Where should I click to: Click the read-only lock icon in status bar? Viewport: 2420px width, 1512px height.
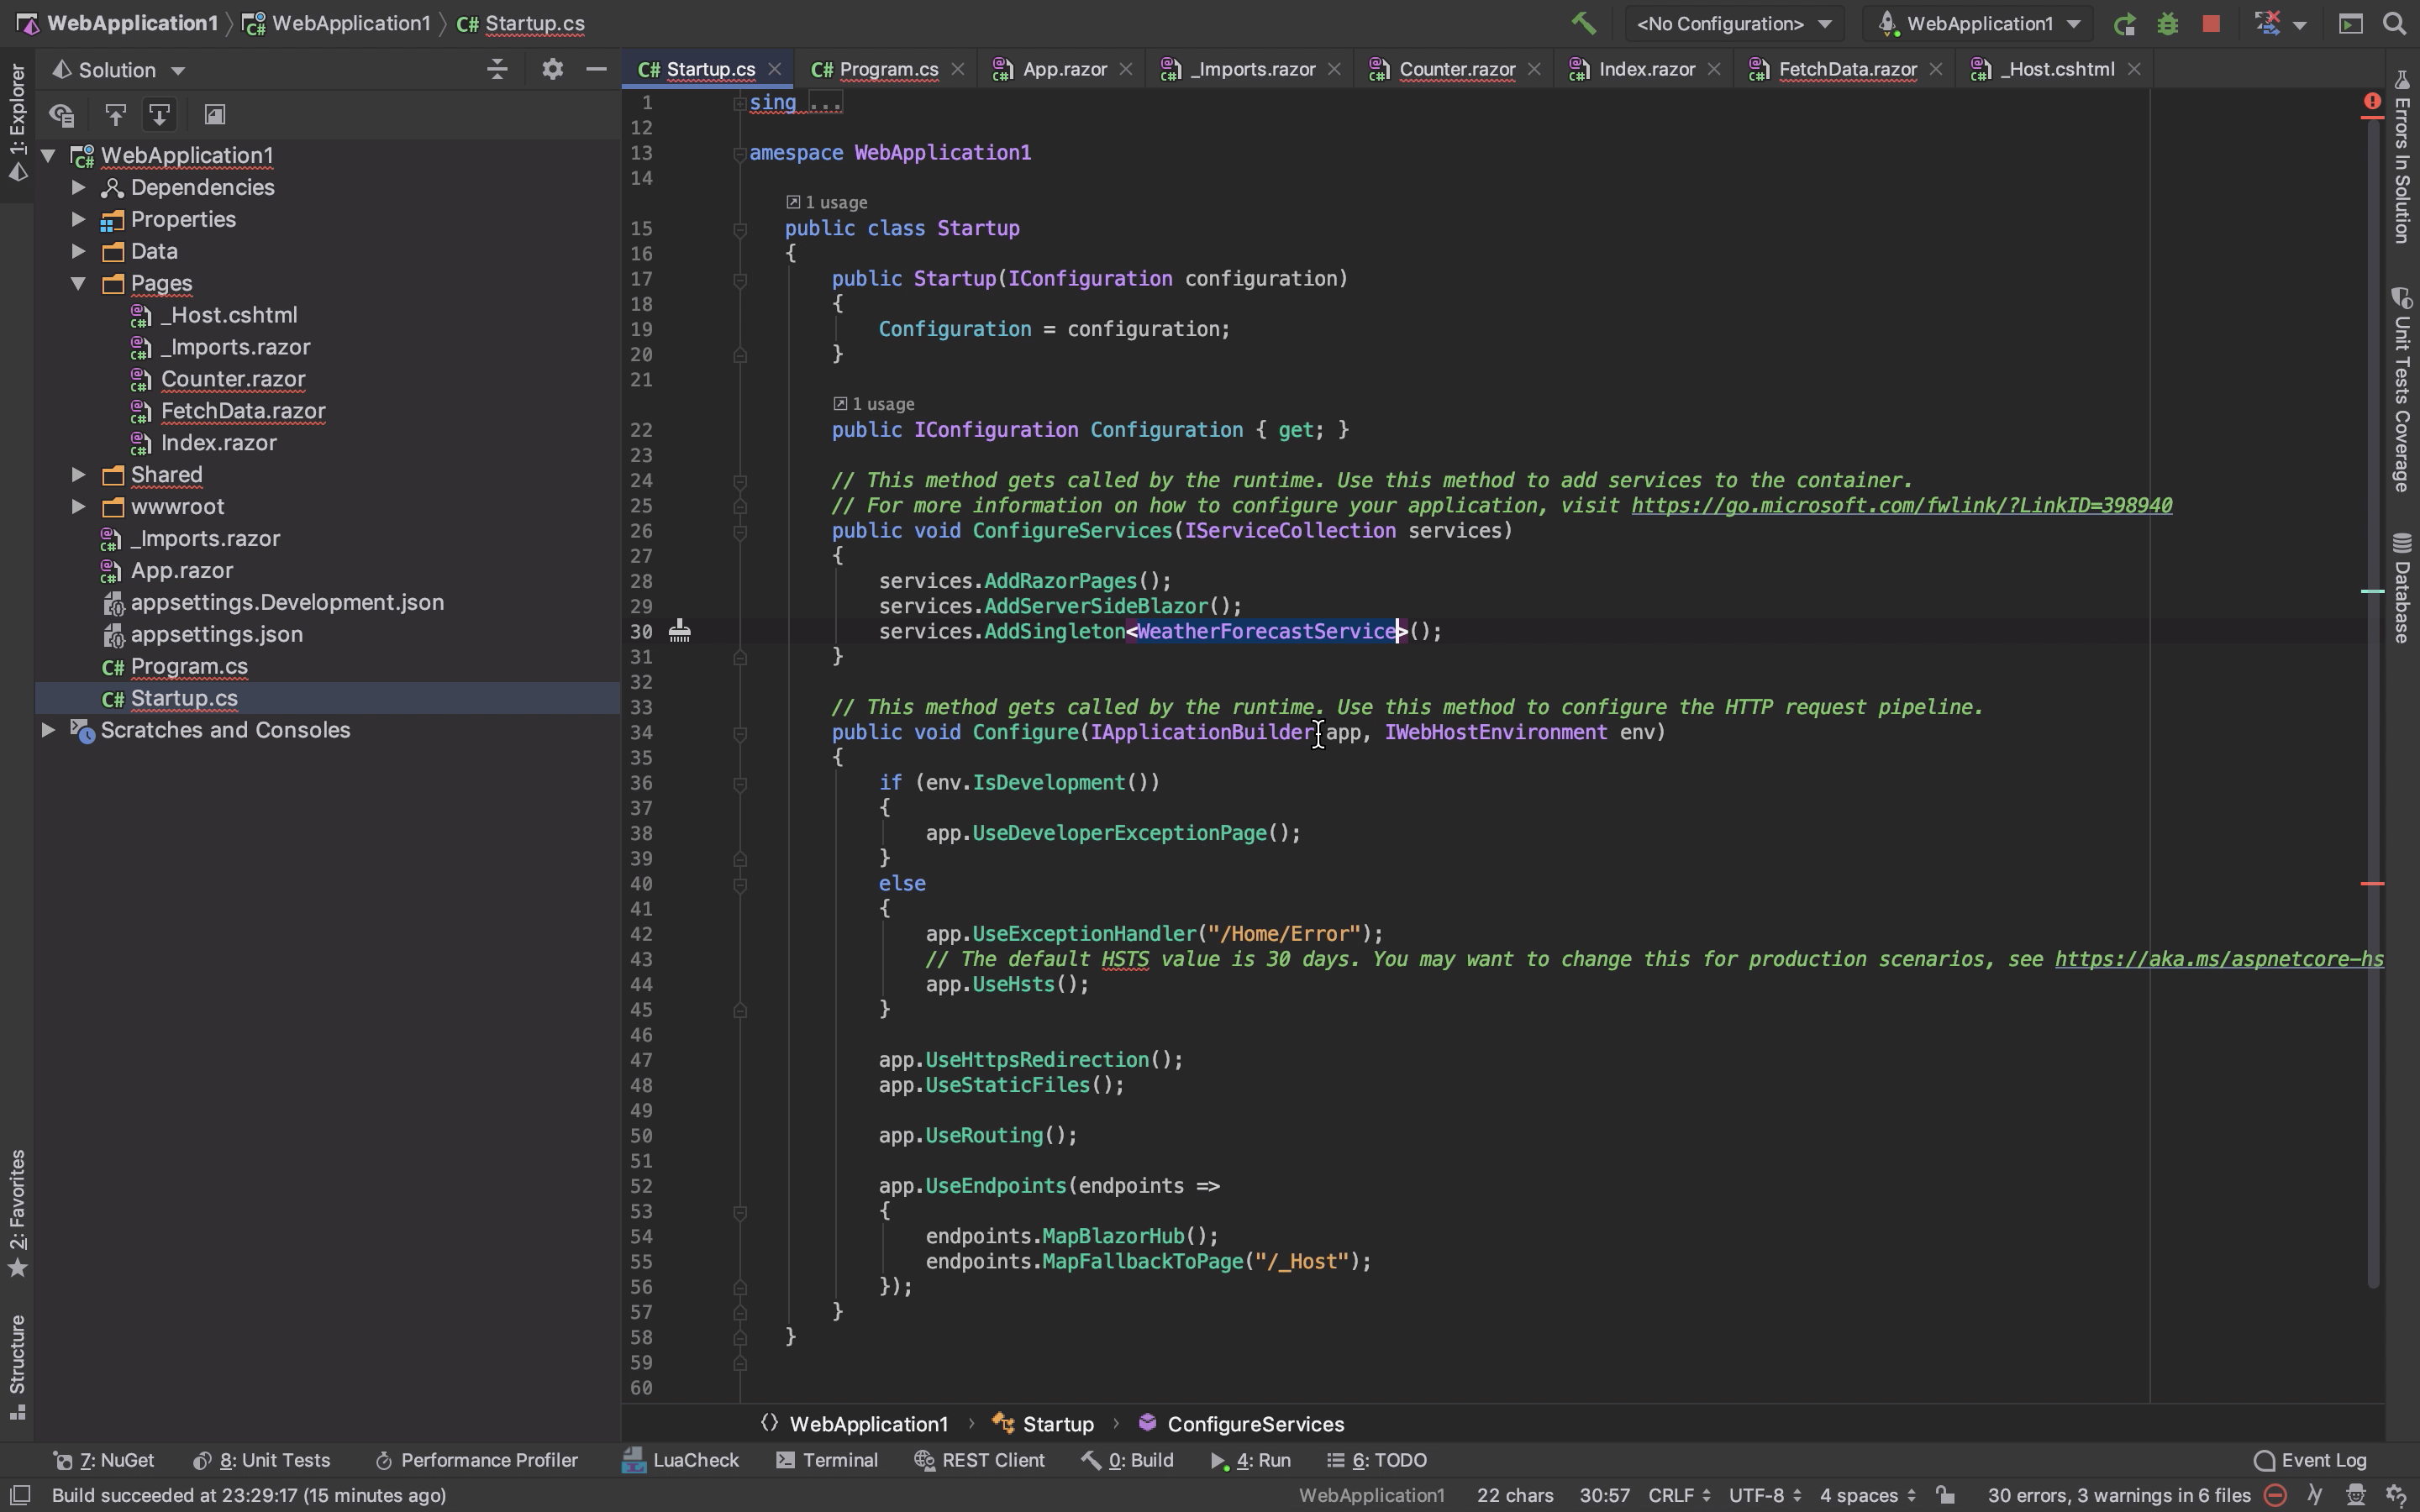pos(1945,1495)
